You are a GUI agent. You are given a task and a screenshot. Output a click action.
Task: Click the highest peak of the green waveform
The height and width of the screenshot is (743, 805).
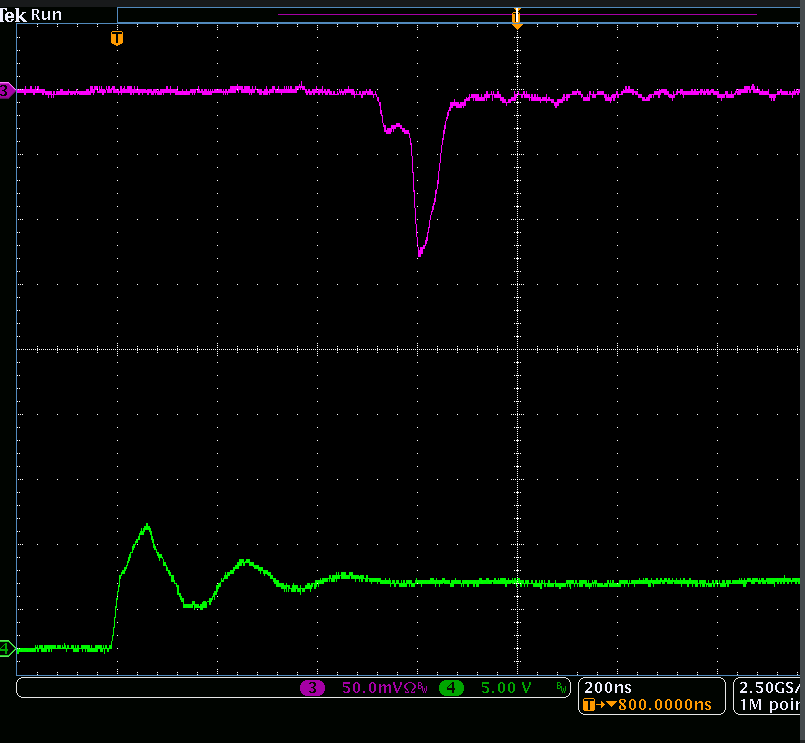pos(148,525)
